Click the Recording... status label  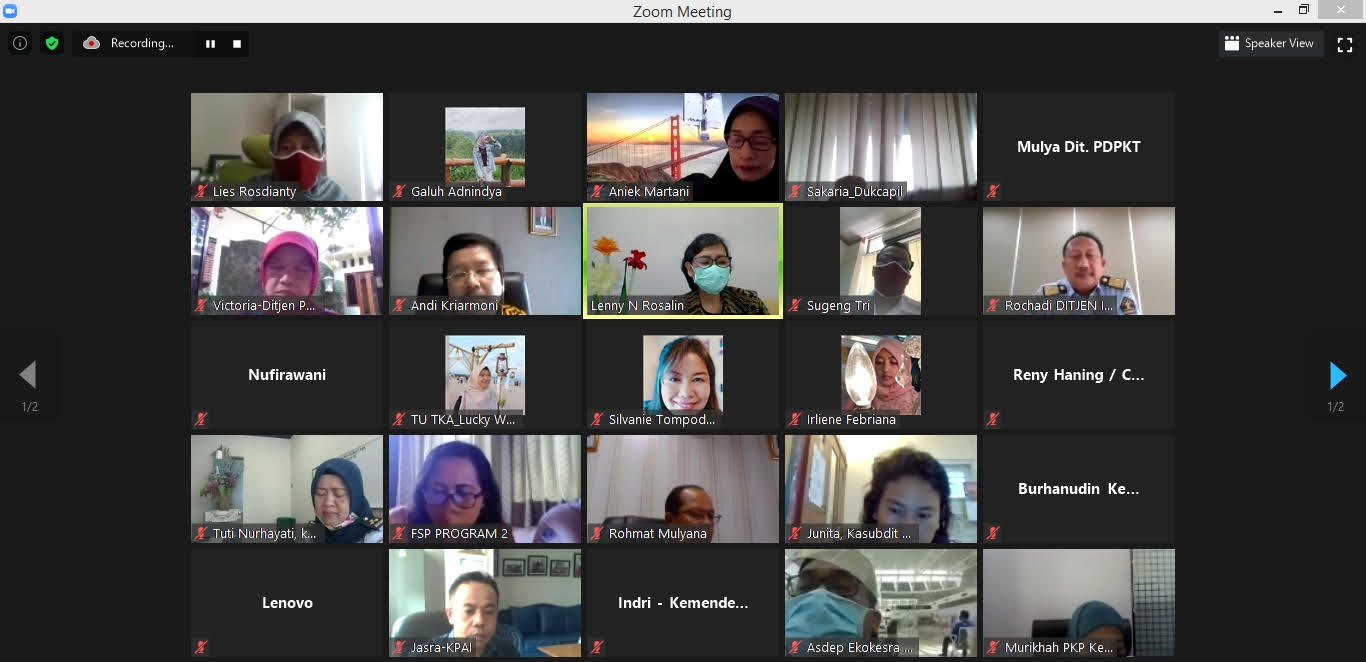pyautogui.click(x=141, y=44)
